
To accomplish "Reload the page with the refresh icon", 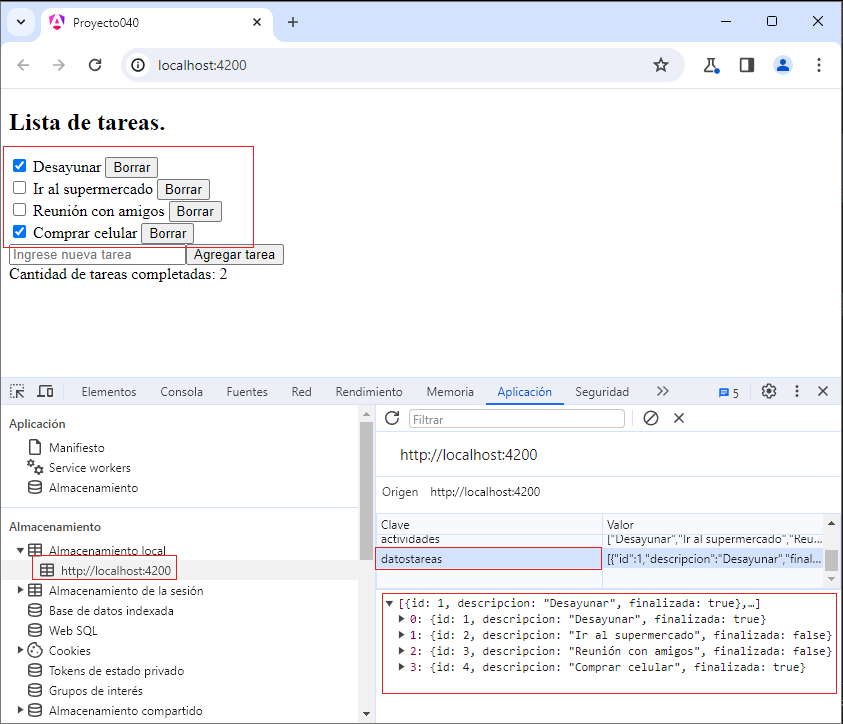I will (x=95, y=65).
